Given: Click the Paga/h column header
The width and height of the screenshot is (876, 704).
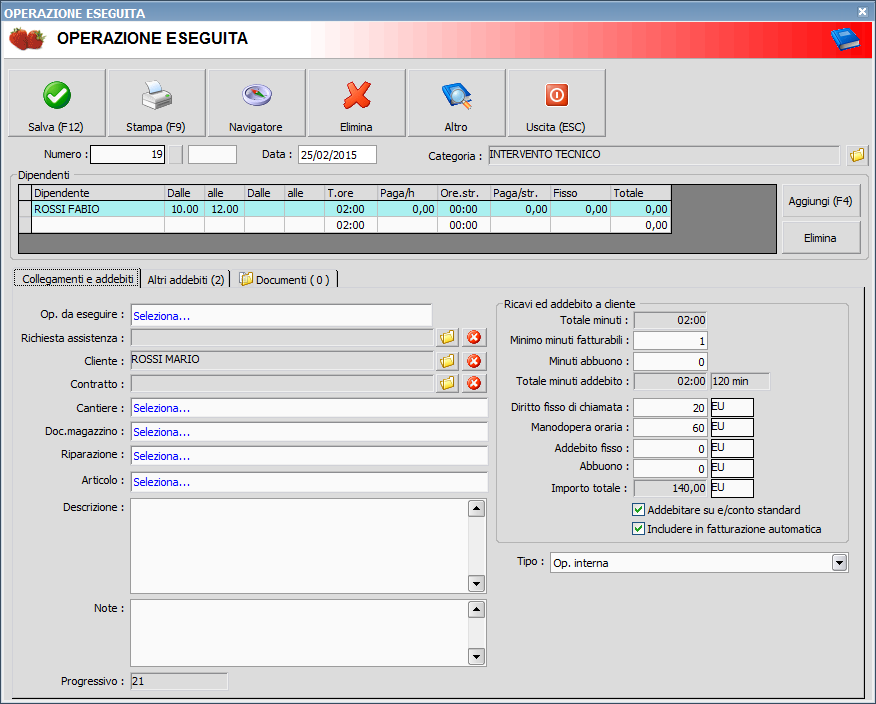Looking at the screenshot, I should pyautogui.click(x=408, y=193).
